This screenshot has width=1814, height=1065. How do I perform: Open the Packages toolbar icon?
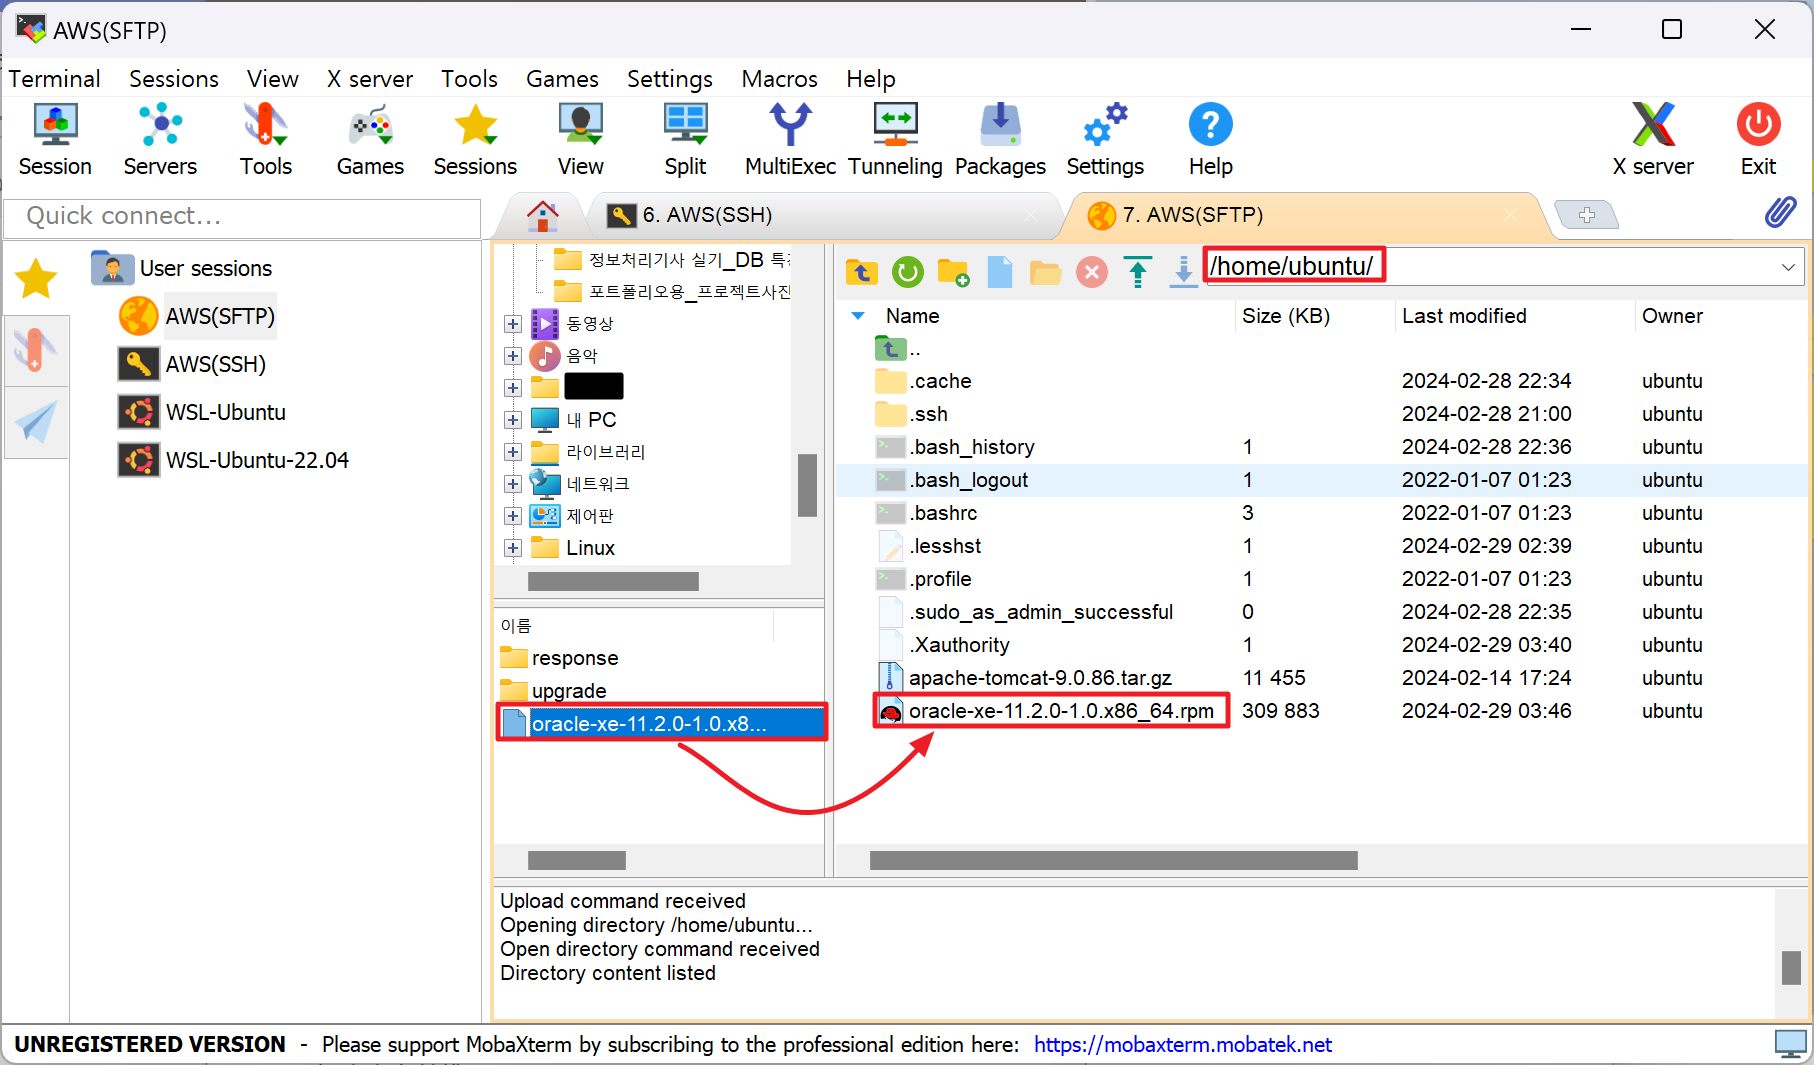(1000, 140)
